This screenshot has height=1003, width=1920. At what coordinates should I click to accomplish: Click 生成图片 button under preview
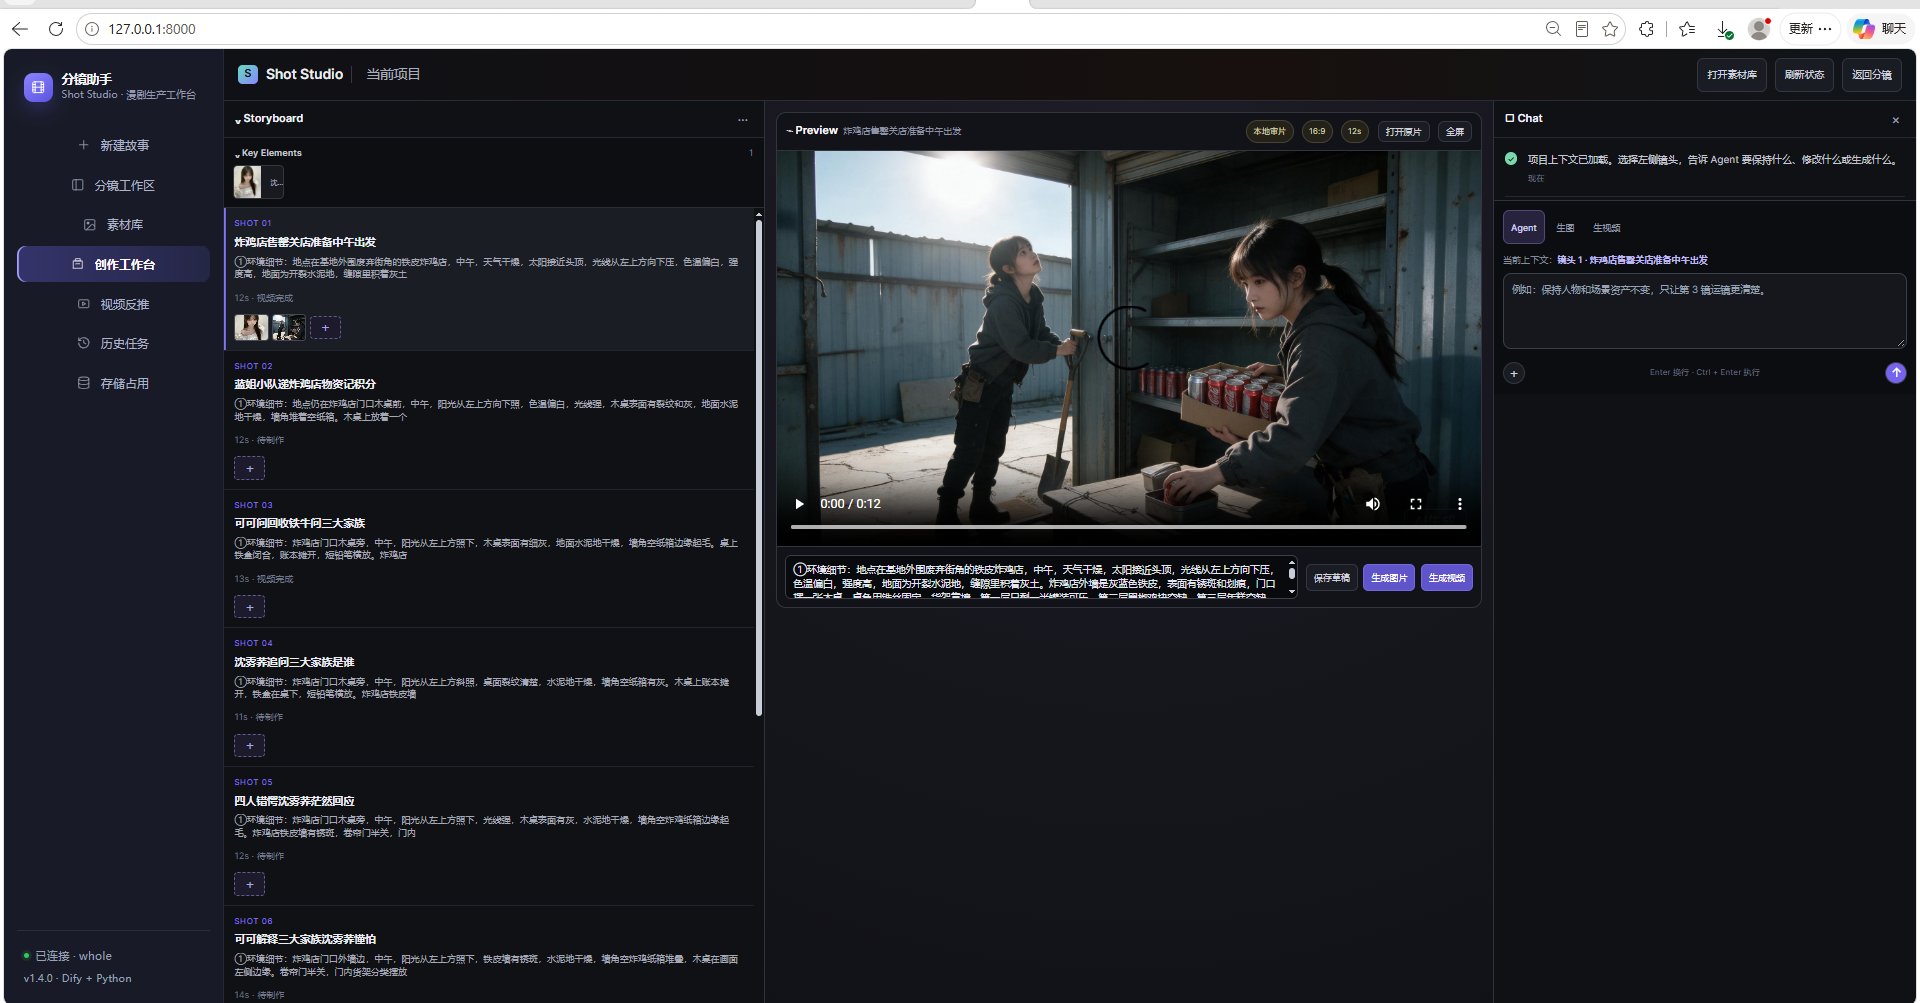[x=1388, y=578]
